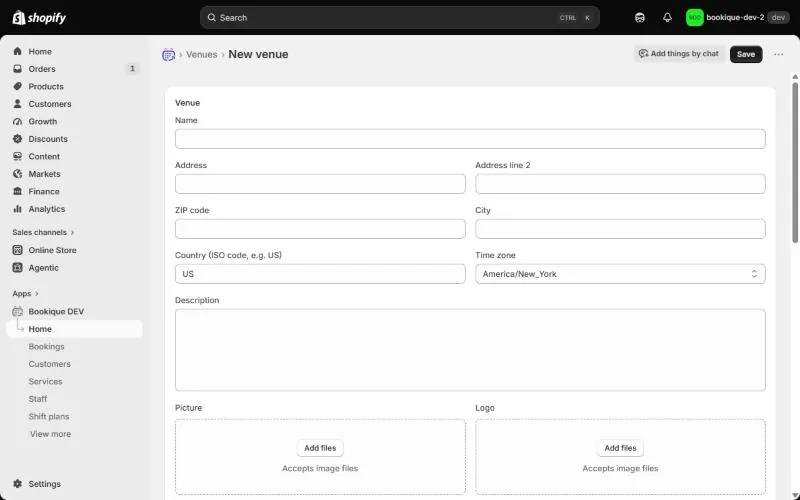
Task: Open Bookique Customers submenu item
Action: (49, 364)
